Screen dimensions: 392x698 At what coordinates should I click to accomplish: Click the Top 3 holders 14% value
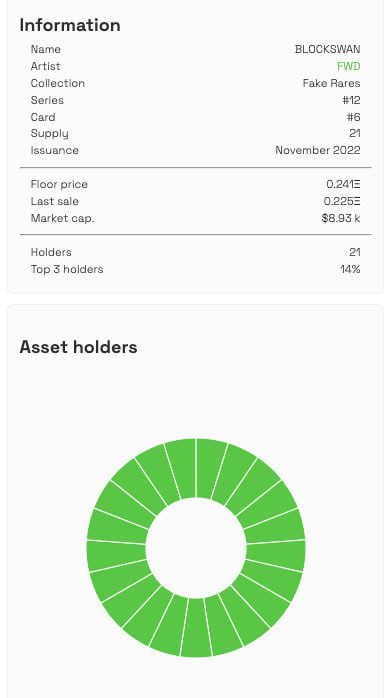point(350,269)
